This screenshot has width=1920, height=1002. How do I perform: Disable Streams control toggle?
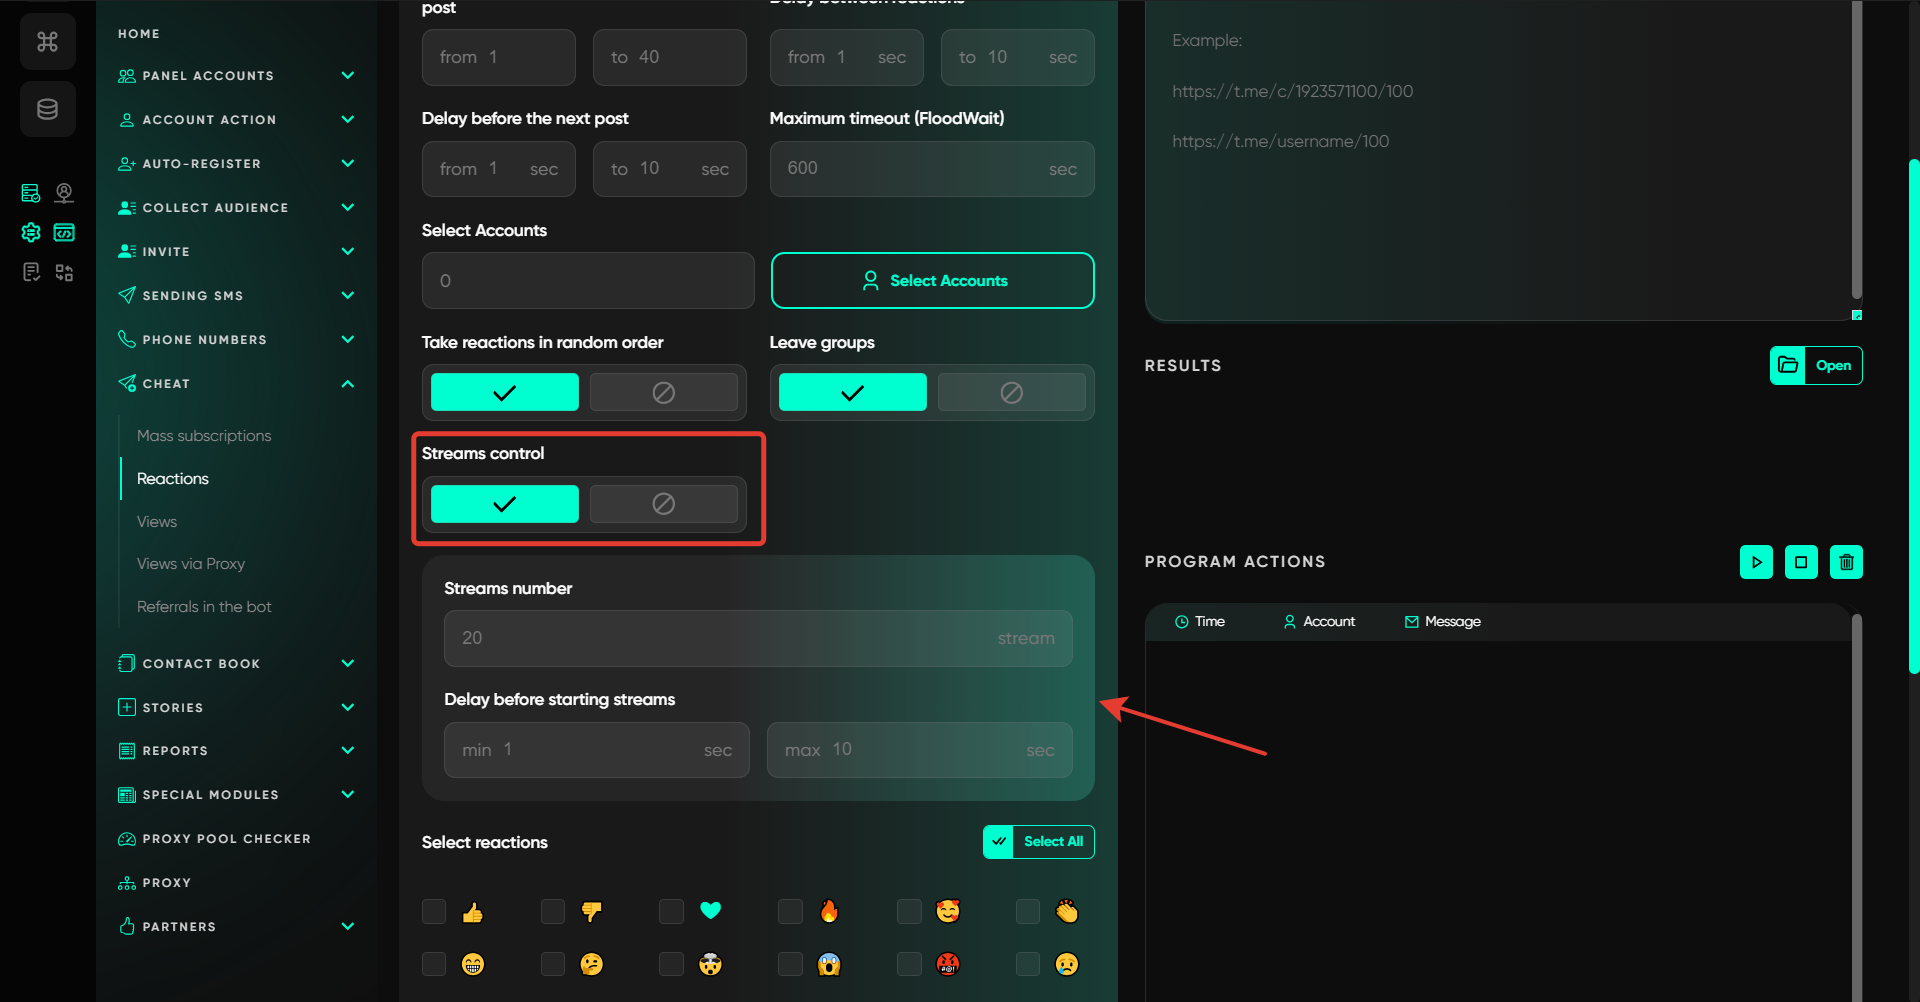663,504
